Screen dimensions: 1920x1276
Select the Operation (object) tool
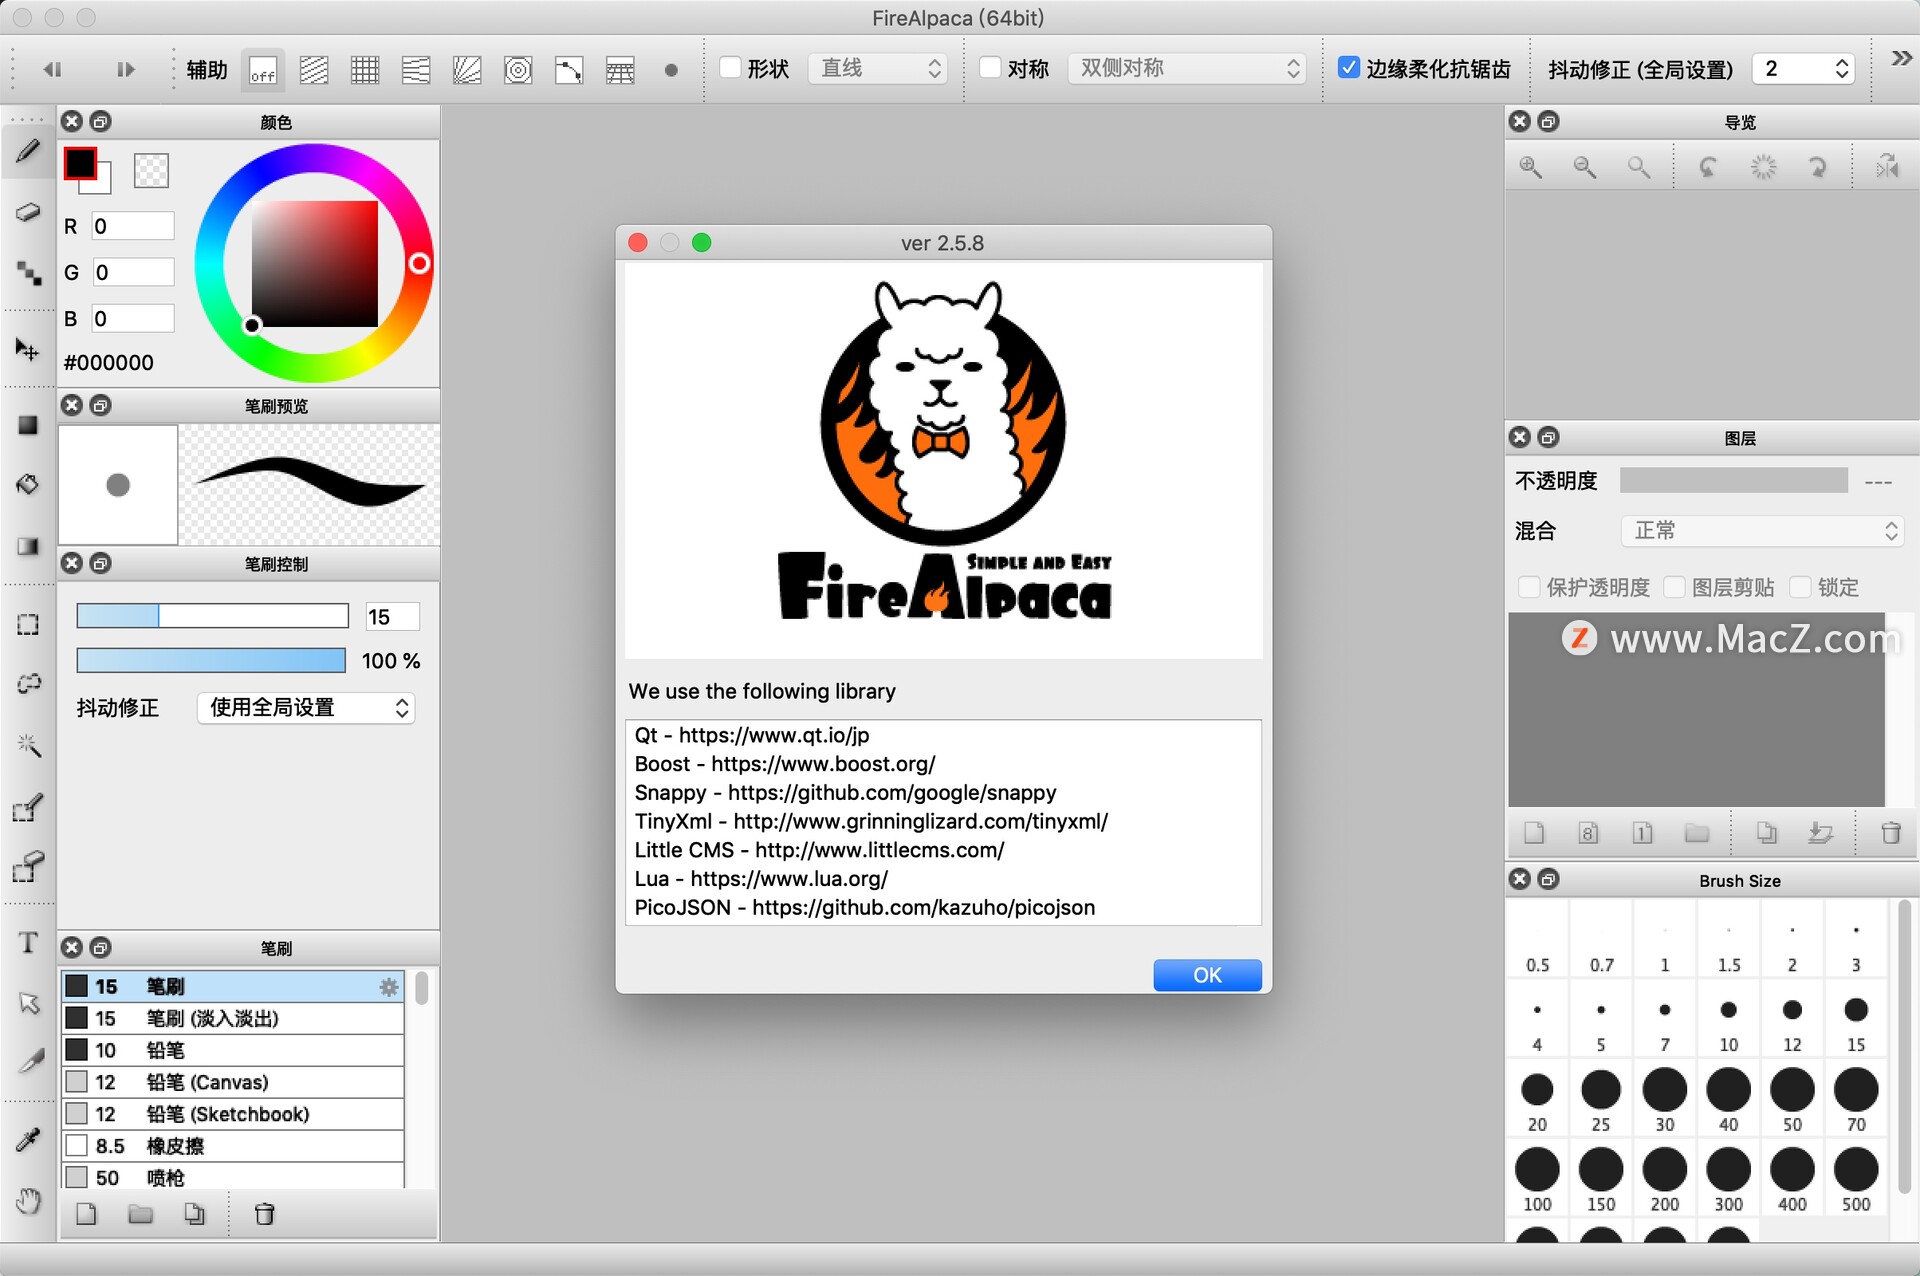pos(28,1003)
